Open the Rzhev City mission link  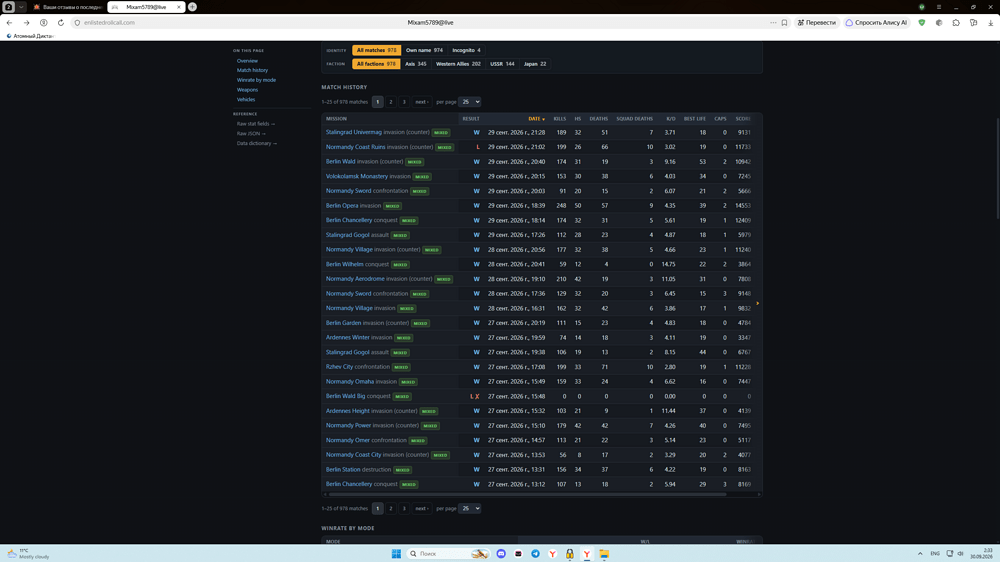[x=339, y=367]
